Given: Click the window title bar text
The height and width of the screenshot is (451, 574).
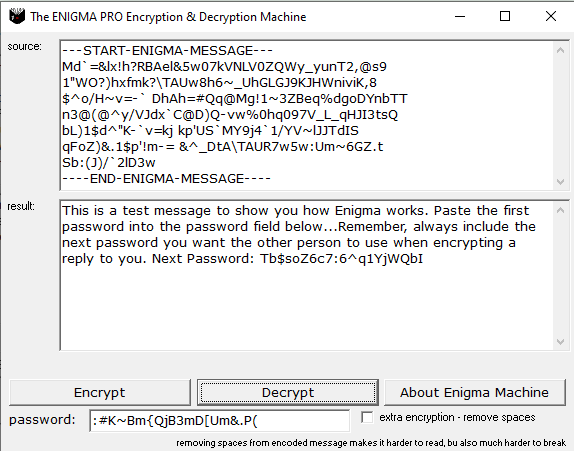Looking at the screenshot, I should 168,17.
